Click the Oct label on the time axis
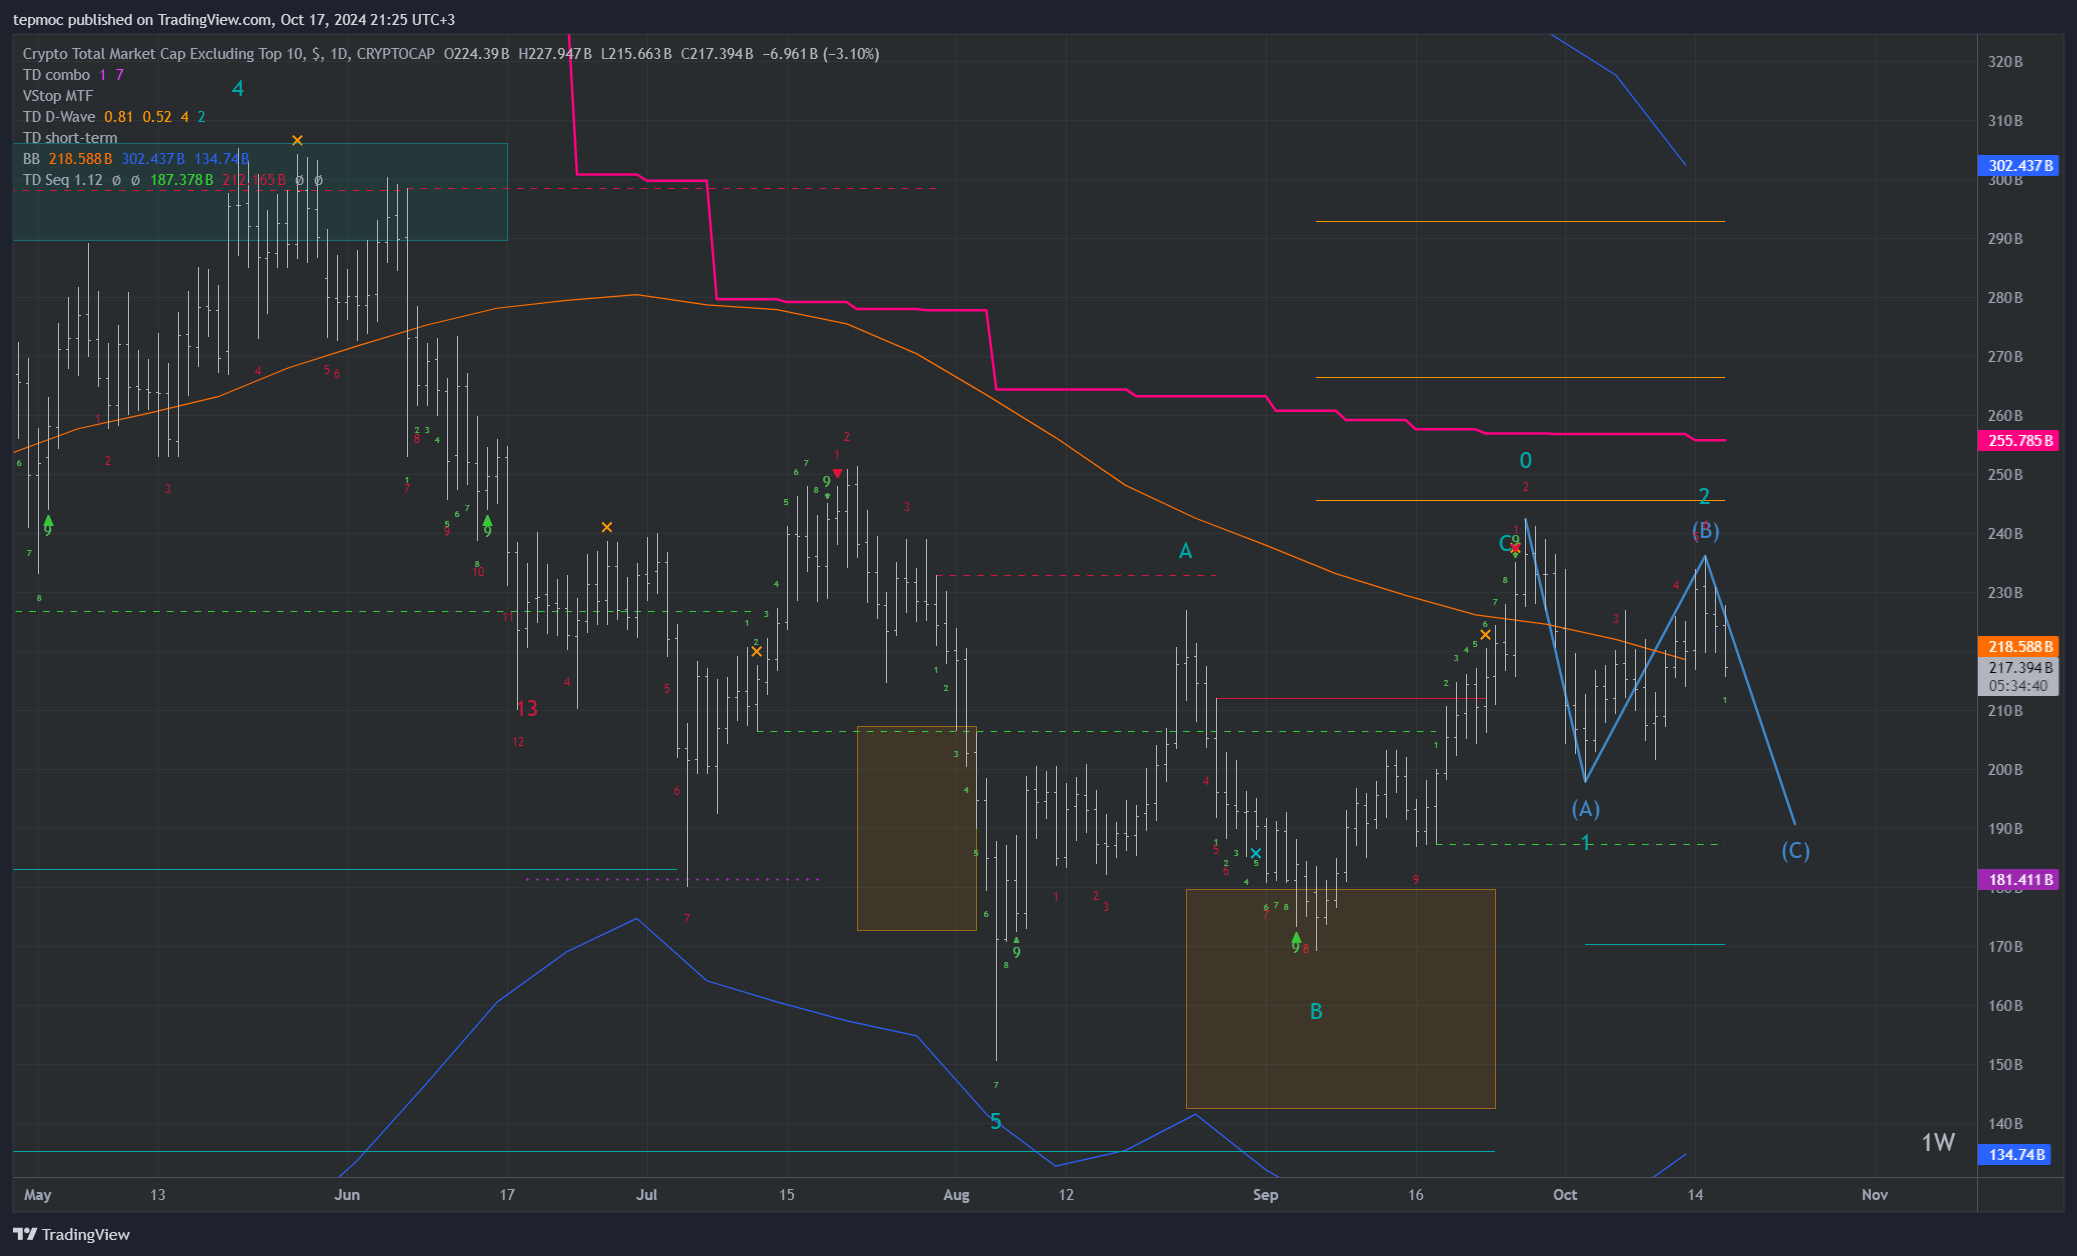This screenshot has width=2077, height=1256. 1565,1195
